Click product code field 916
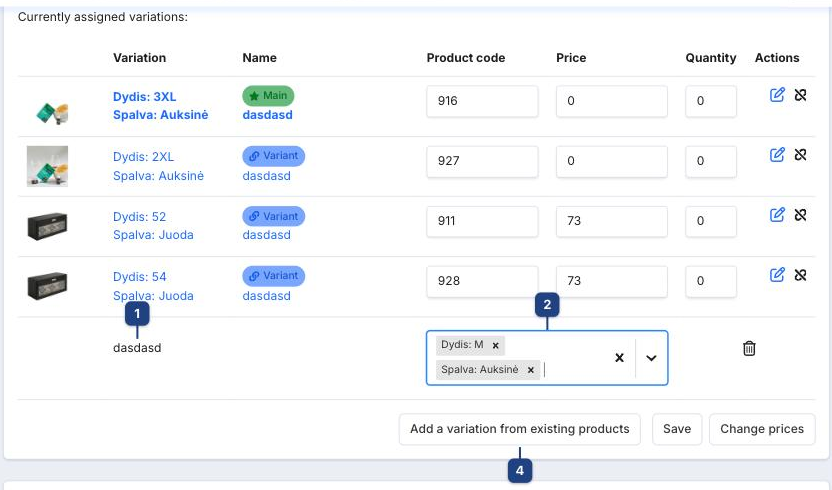This screenshot has height=490, width=832. (482, 101)
